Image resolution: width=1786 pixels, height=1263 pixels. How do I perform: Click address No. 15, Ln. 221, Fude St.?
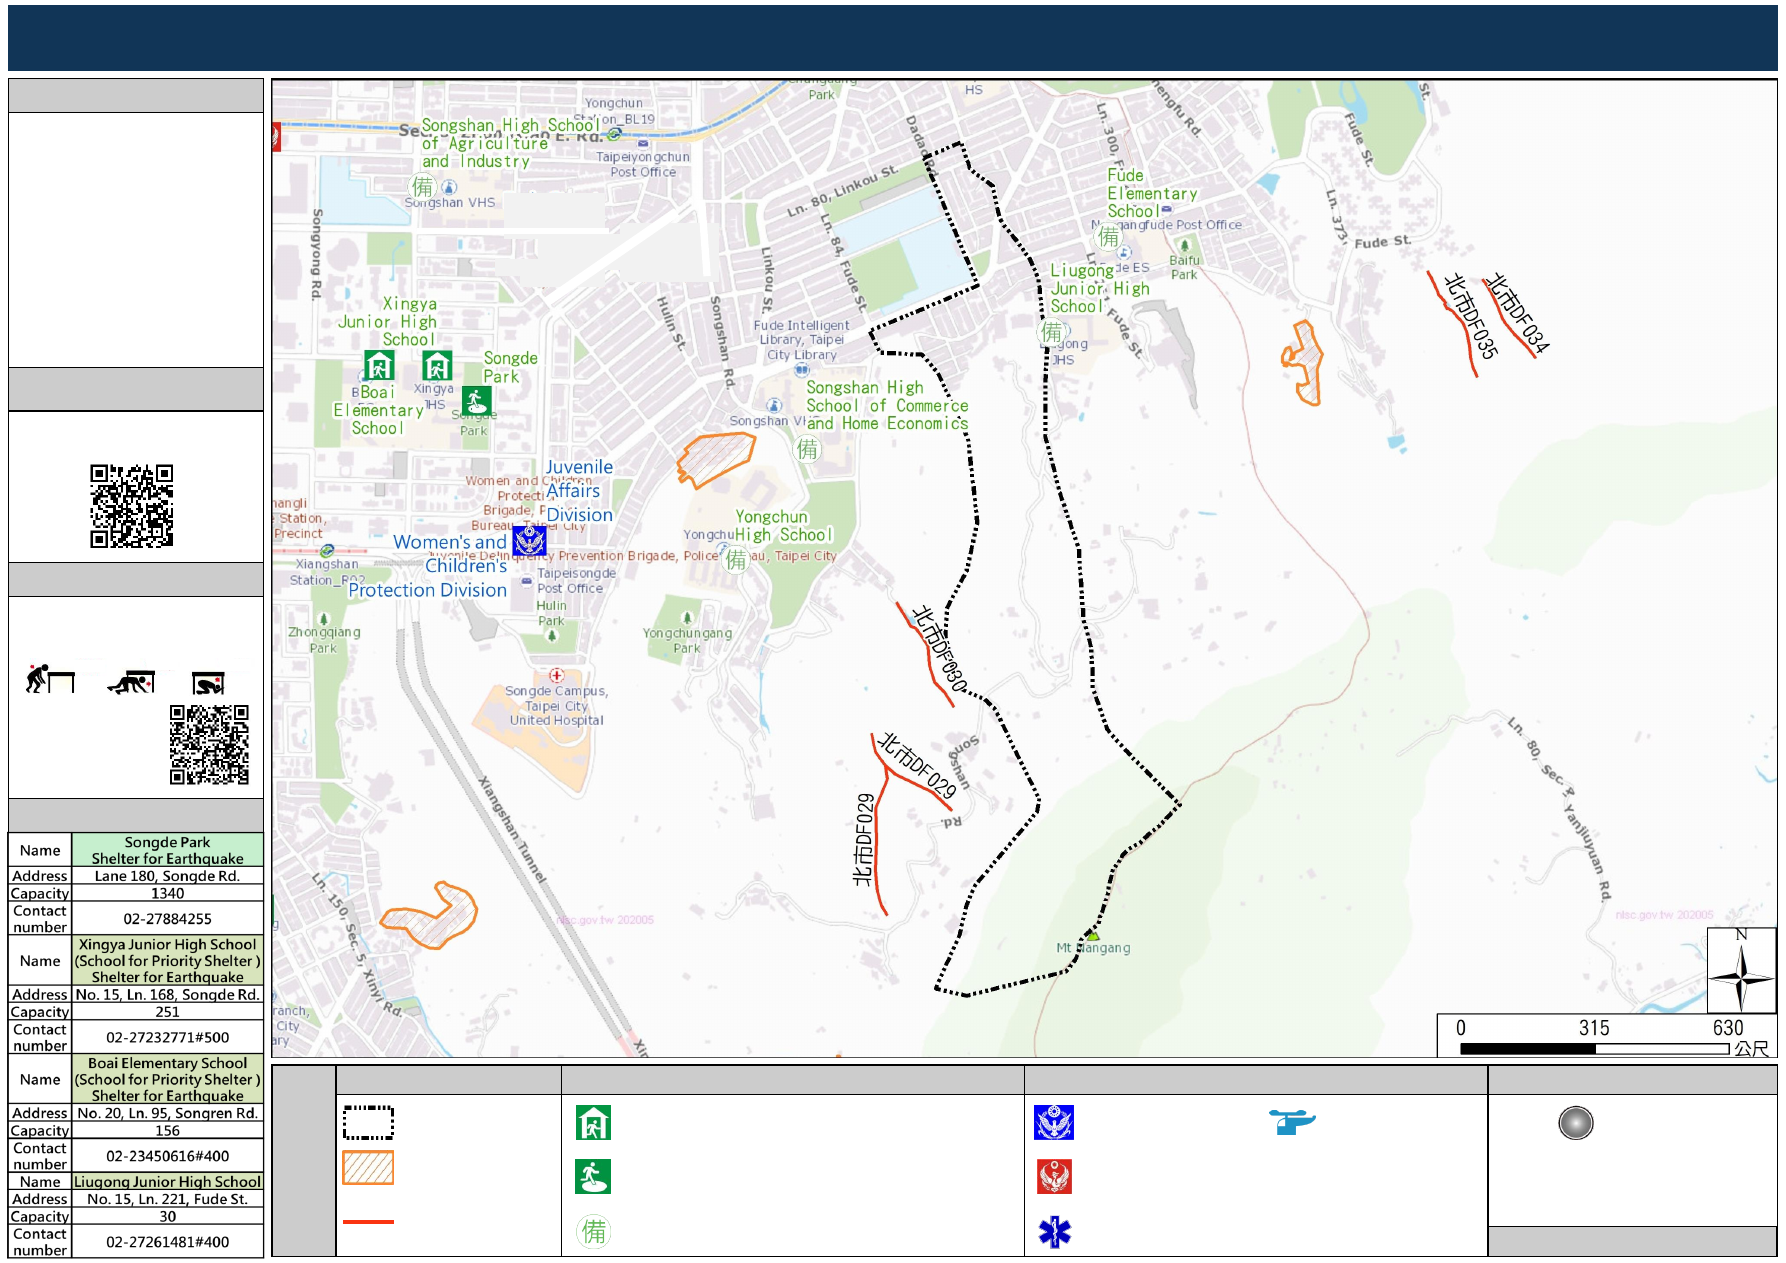pyautogui.click(x=167, y=1199)
